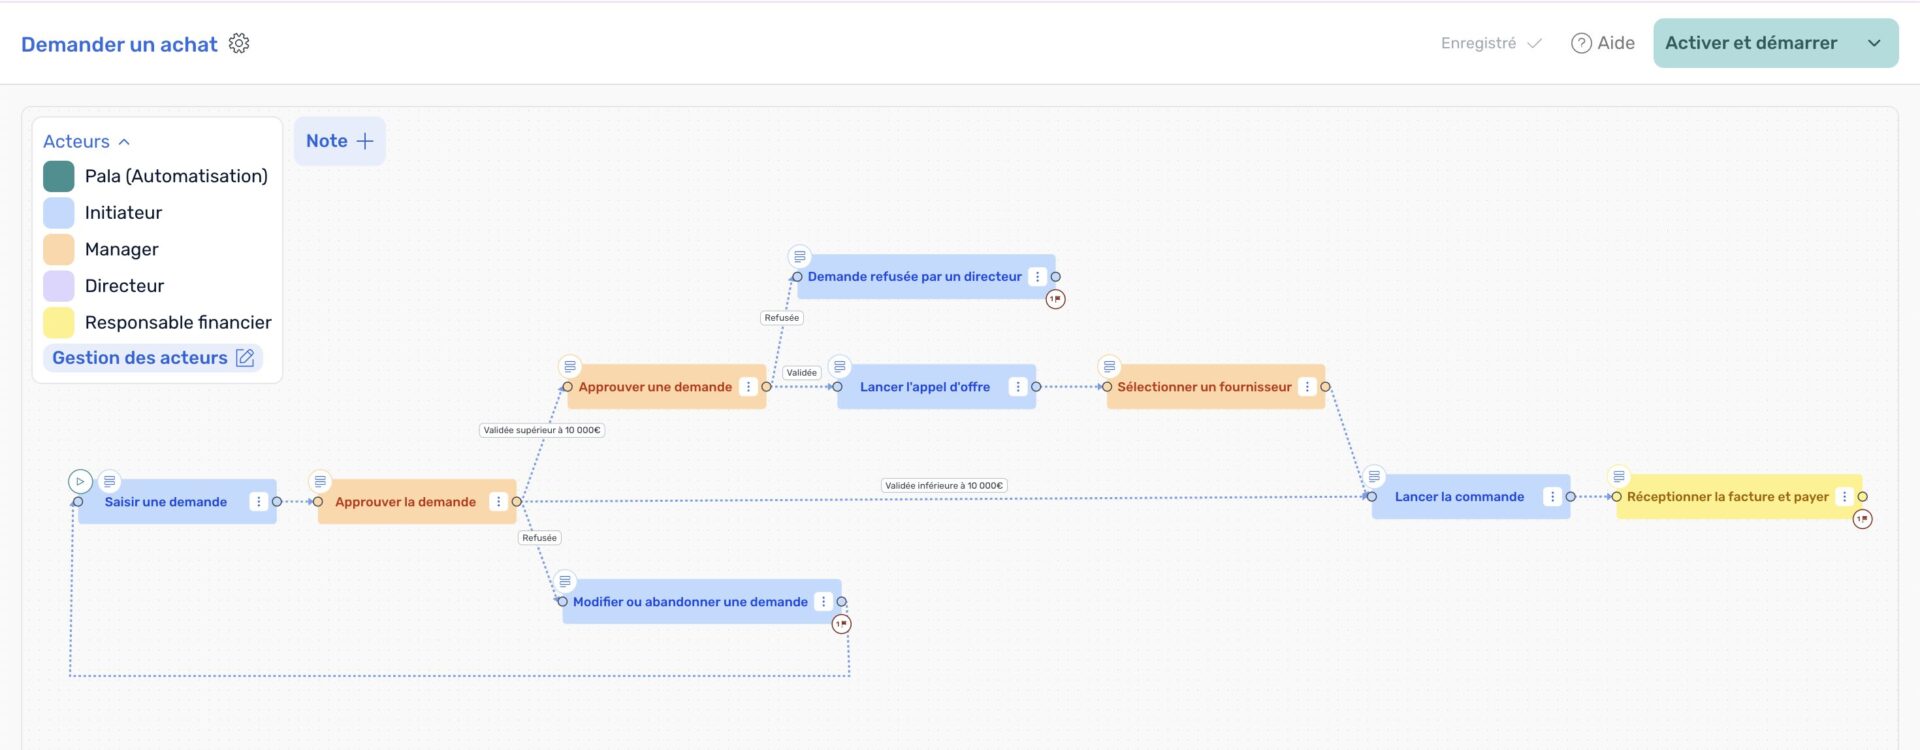The width and height of the screenshot is (1920, 750).
Task: Click end flag icon under Réceptionner la facture et payer
Action: click(1862, 519)
